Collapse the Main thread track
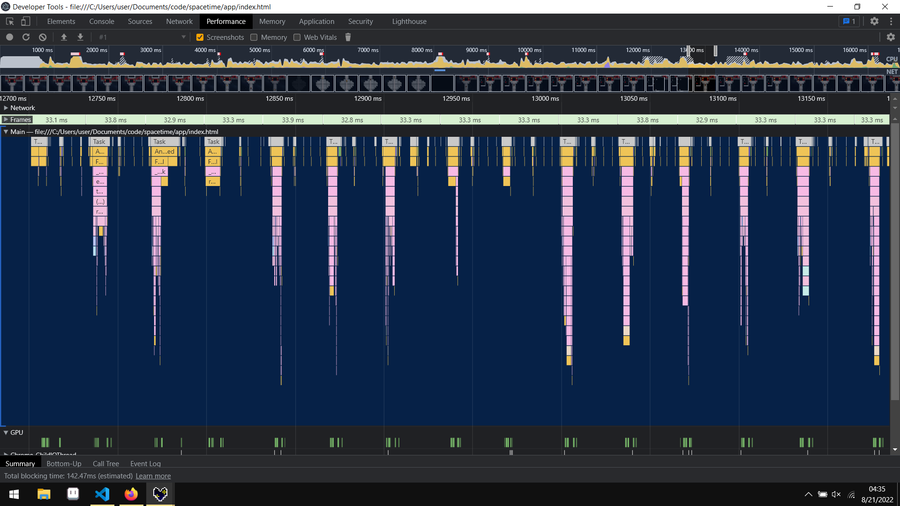This screenshot has height=506, width=900. pos(6,131)
